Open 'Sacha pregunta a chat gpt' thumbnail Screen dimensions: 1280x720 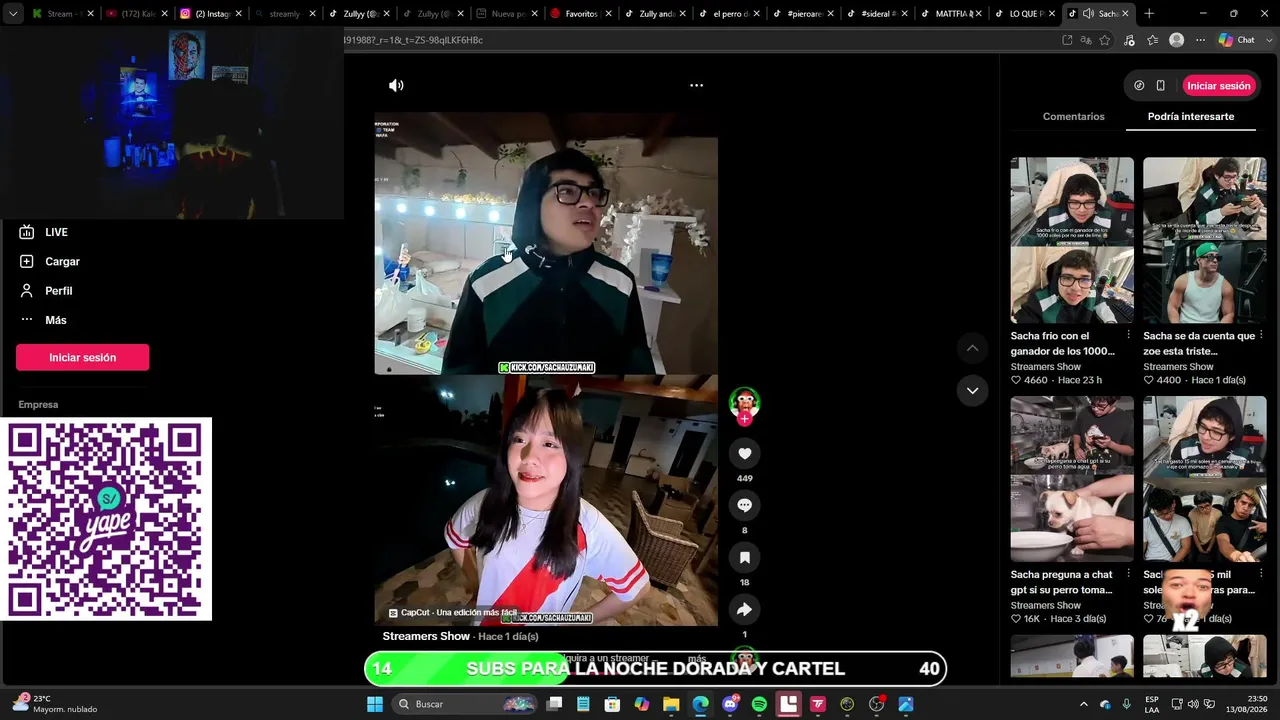1072,479
